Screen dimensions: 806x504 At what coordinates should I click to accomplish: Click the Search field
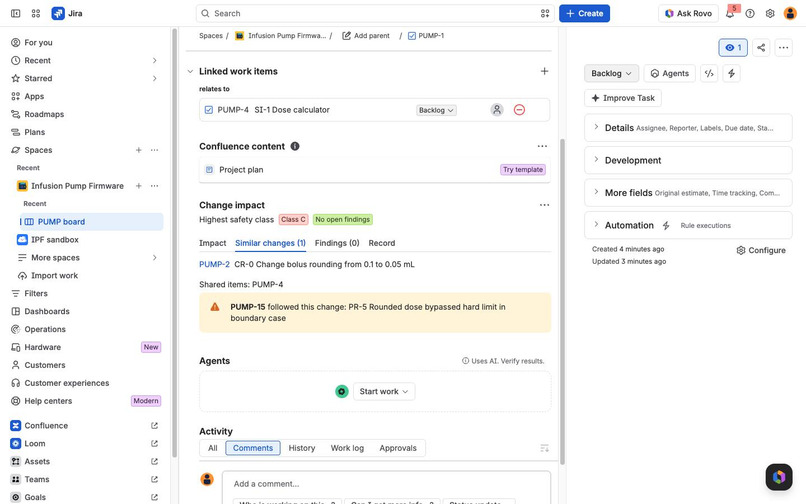pyautogui.click(x=374, y=13)
